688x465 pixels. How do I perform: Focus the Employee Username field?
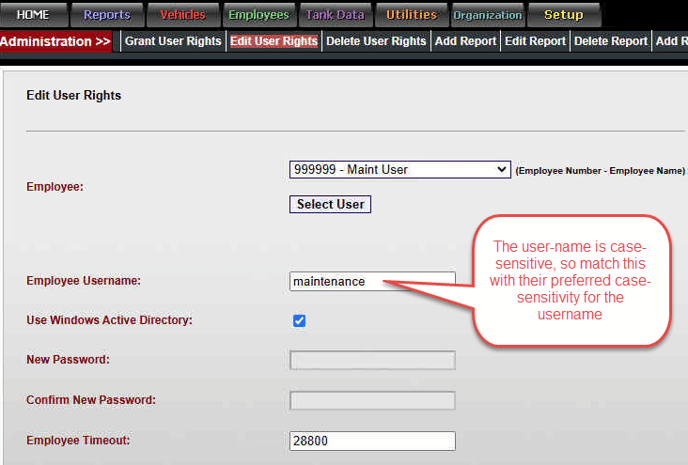(x=372, y=281)
